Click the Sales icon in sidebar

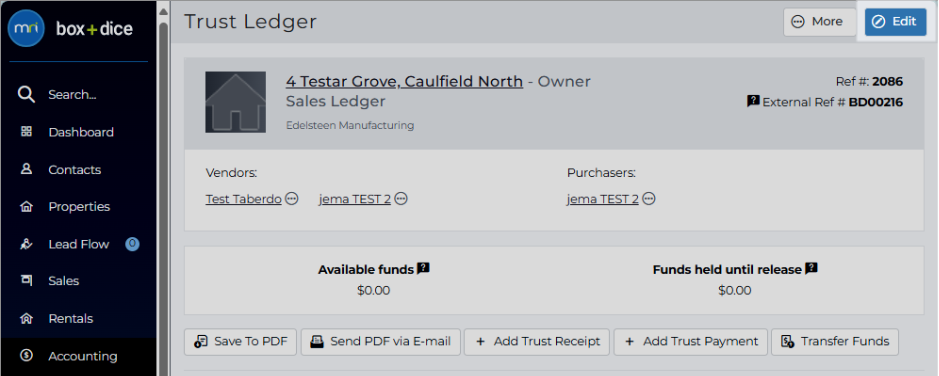(26, 281)
